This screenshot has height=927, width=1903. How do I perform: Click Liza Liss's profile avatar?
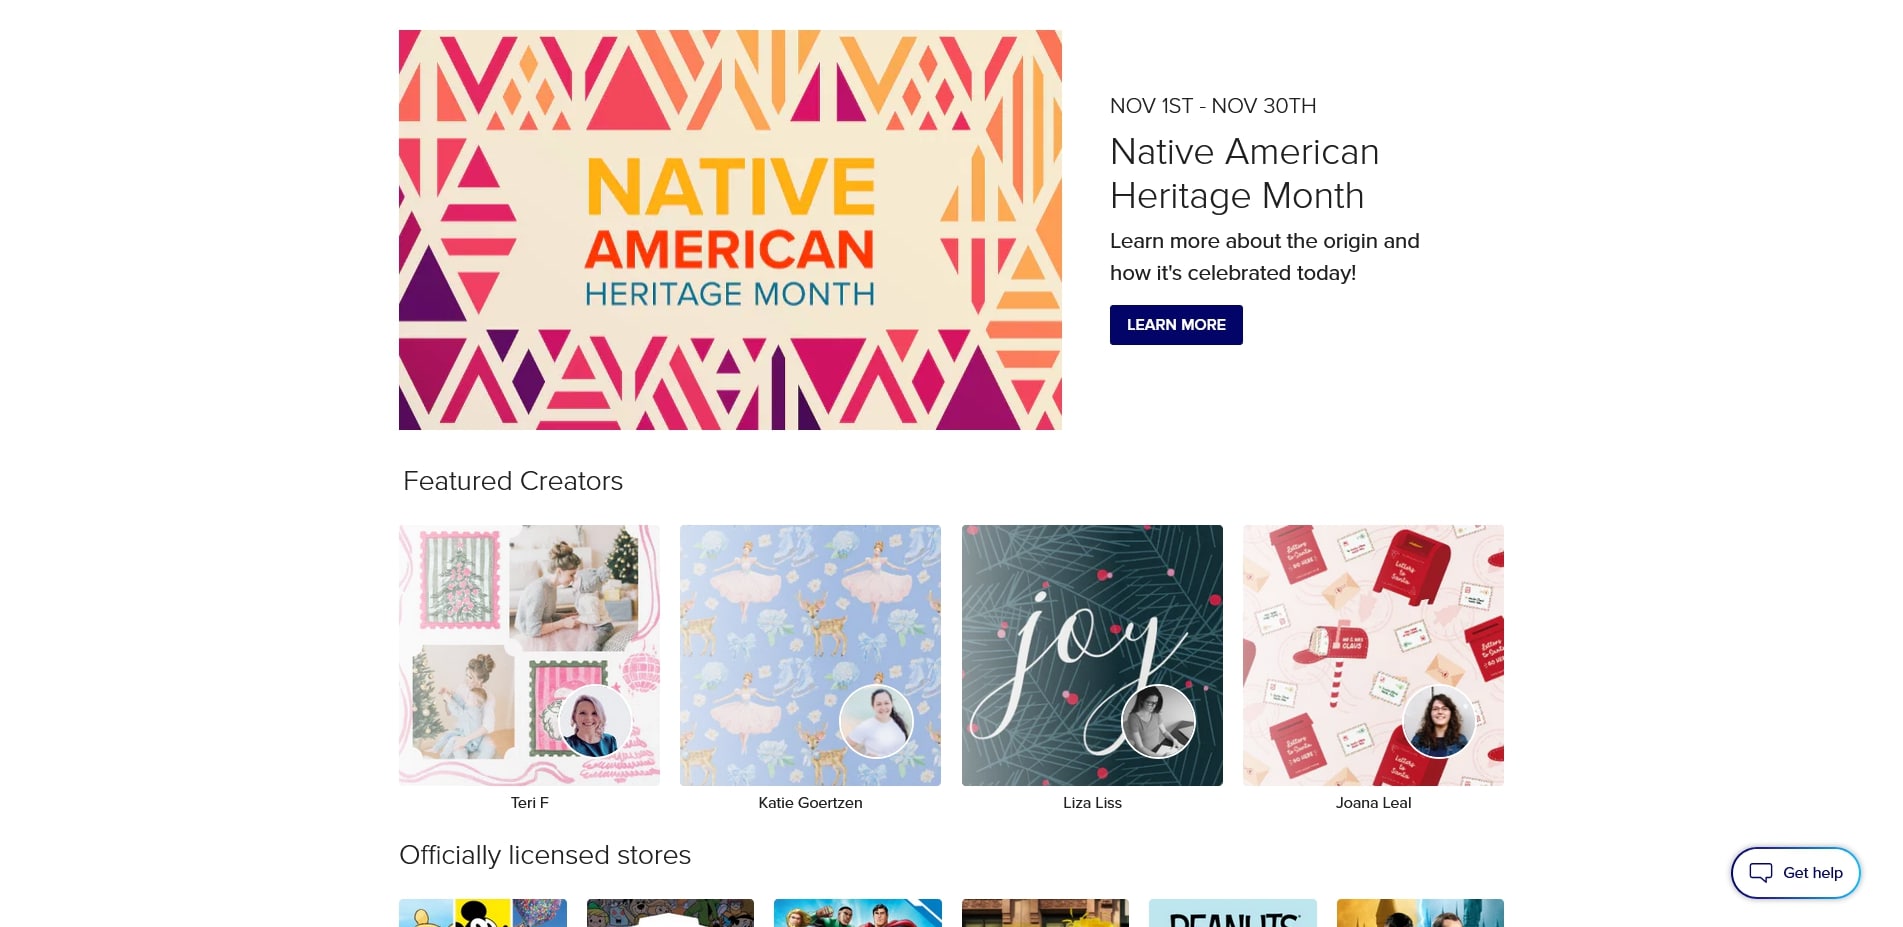coord(1158,721)
